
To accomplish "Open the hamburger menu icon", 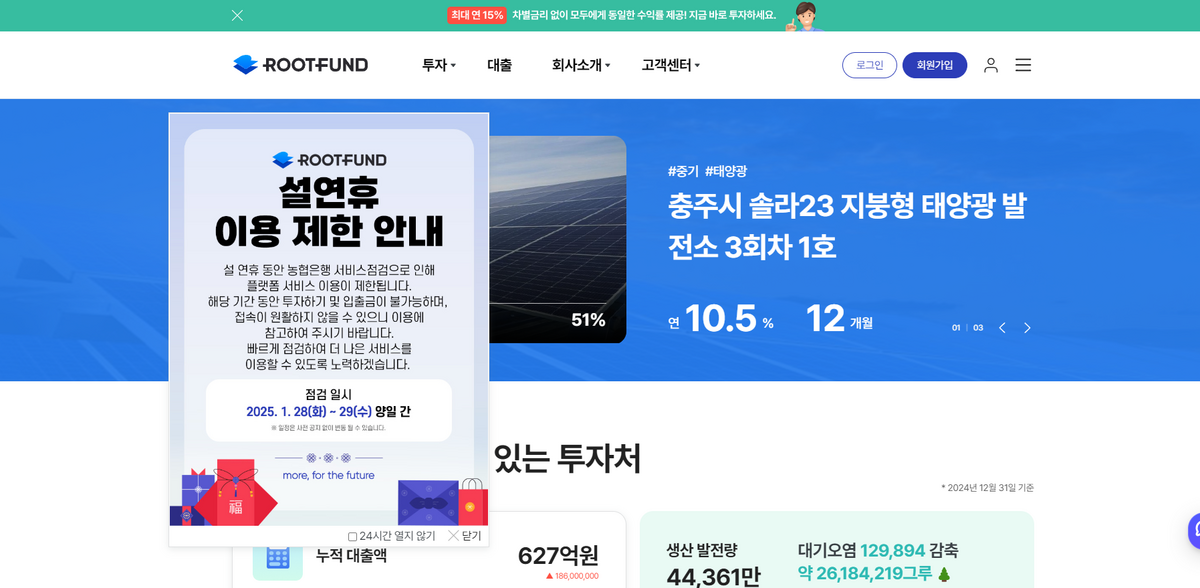I will tap(1023, 65).
